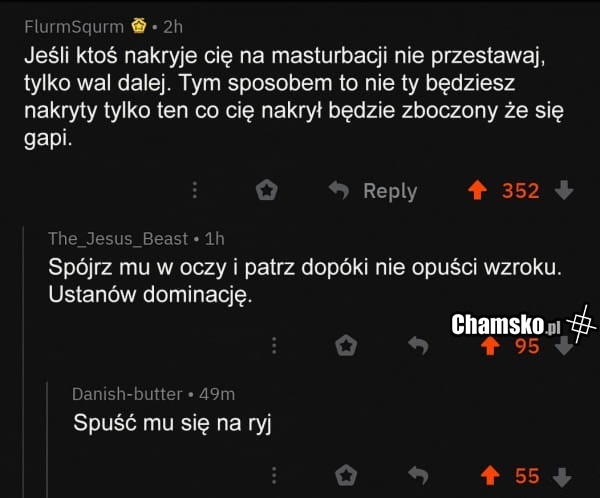600x498 pixels.
Task: Expand more options on Danish-butter's comment
Action: coord(275,475)
